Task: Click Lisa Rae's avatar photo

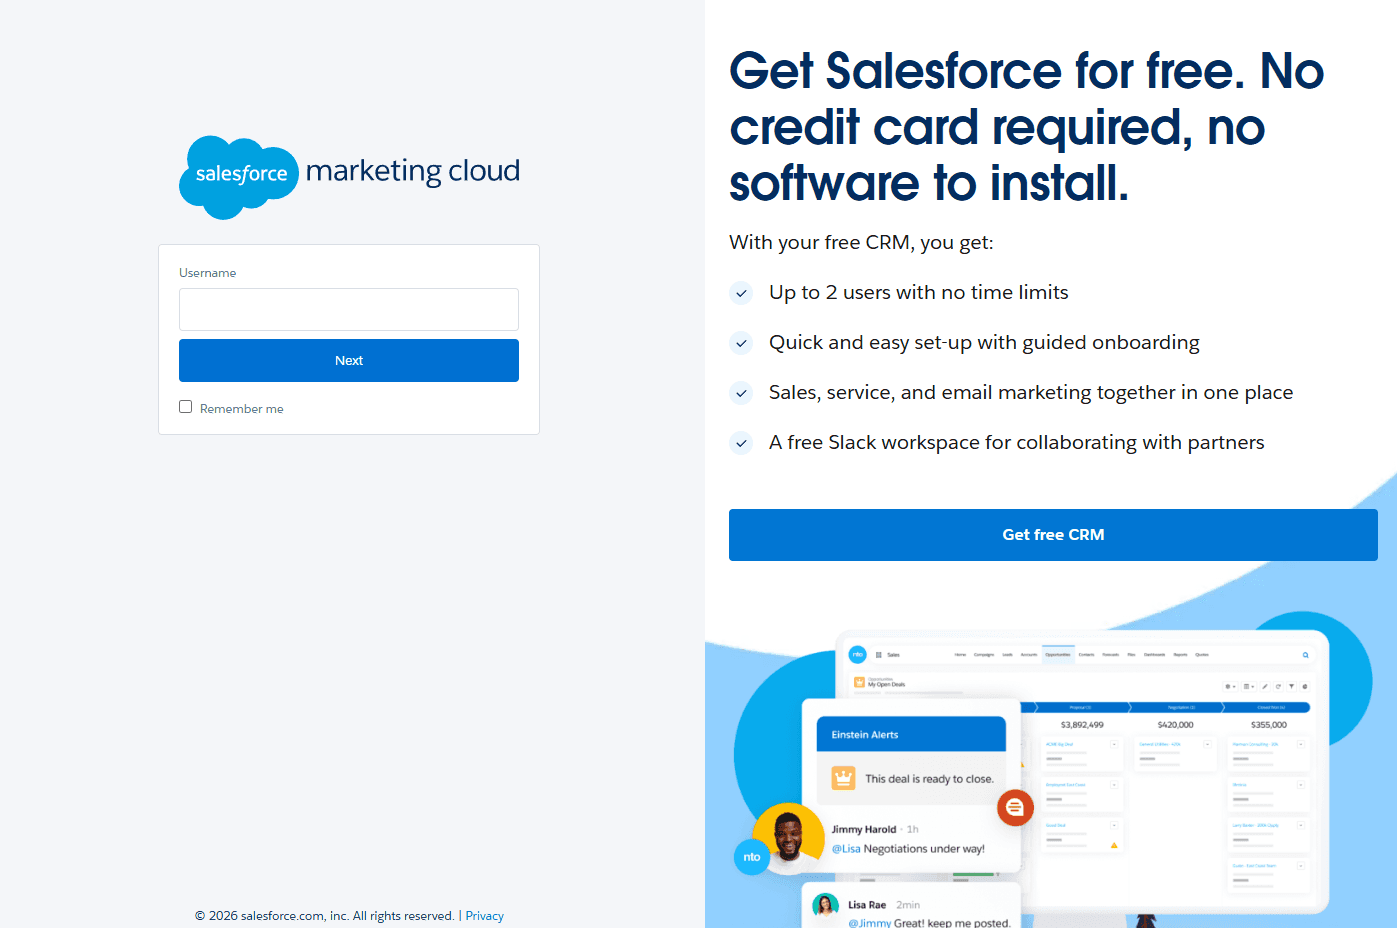Action: (825, 906)
